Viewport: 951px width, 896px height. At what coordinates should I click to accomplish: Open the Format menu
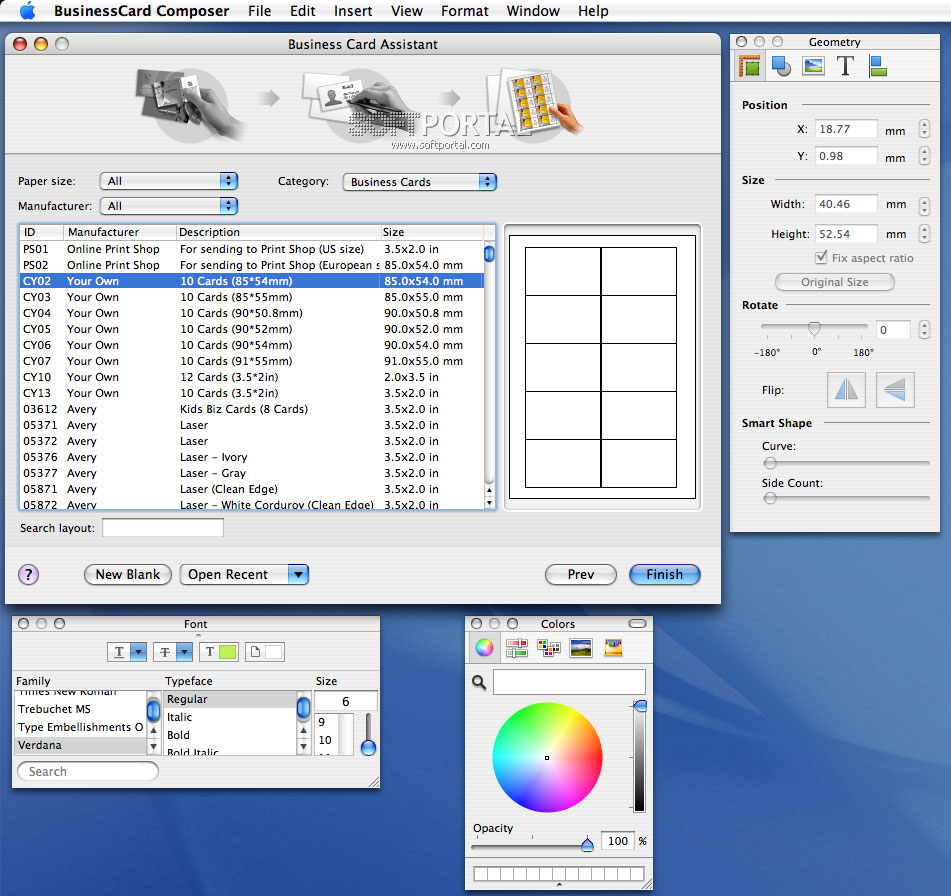click(464, 11)
